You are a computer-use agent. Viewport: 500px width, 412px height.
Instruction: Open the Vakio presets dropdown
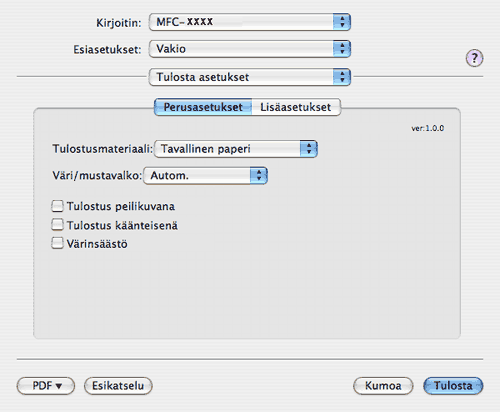coord(250,49)
